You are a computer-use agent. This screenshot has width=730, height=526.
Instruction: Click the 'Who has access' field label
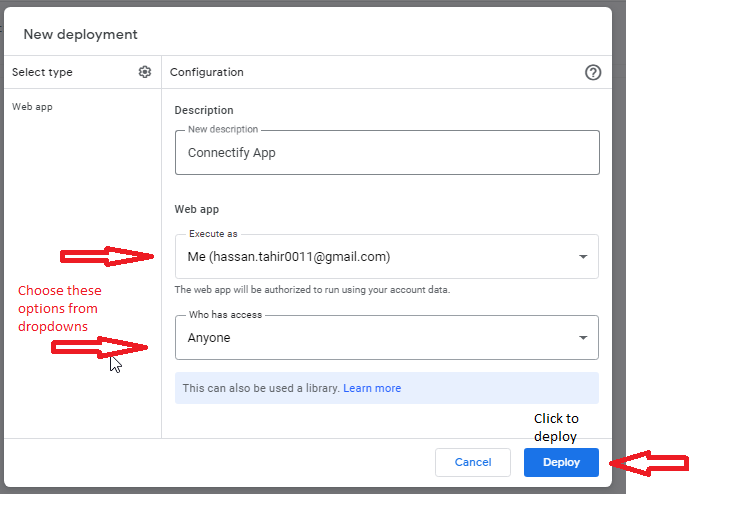[225, 315]
